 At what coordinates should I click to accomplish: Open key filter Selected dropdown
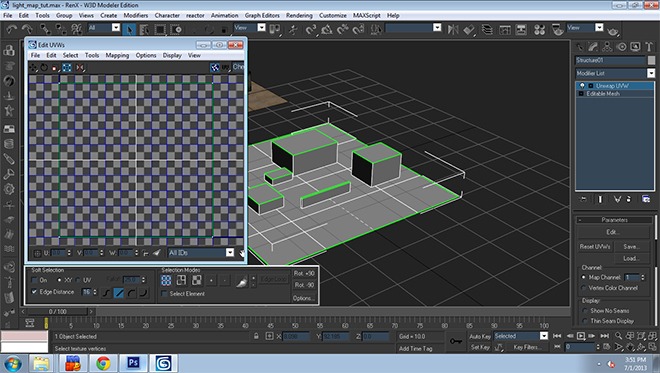click(x=544, y=336)
